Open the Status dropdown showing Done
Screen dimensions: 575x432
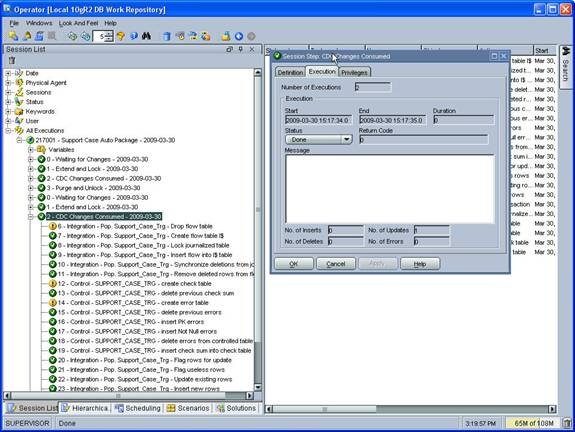click(318, 139)
